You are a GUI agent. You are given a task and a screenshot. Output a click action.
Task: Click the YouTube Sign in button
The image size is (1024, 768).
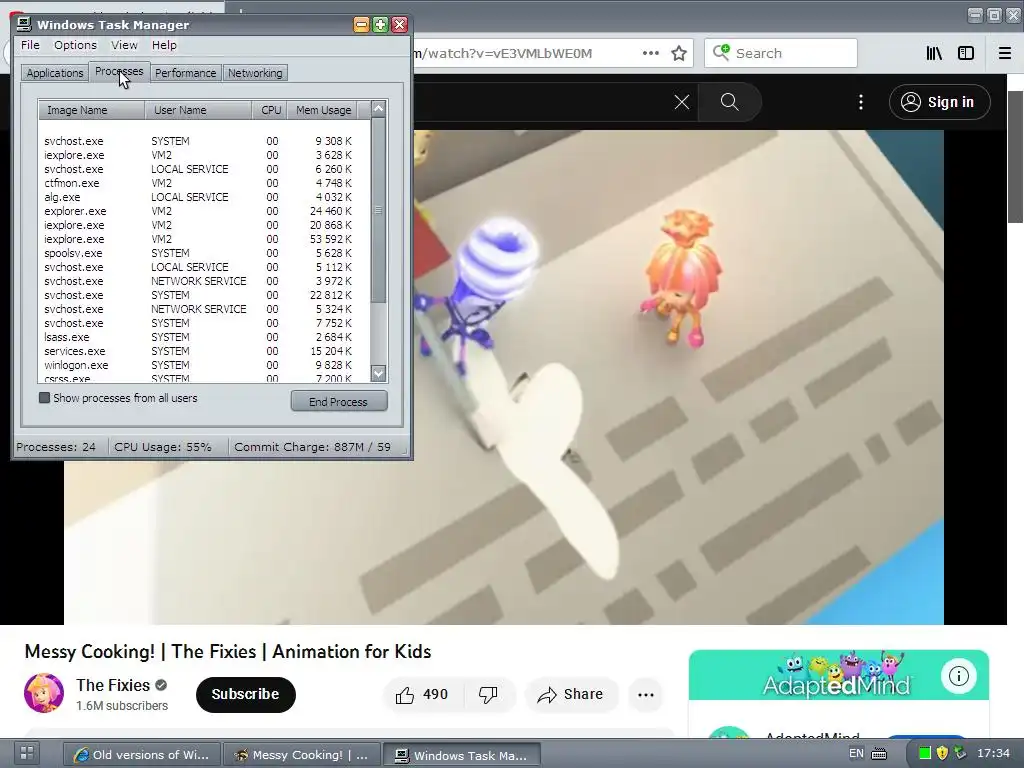pos(939,102)
